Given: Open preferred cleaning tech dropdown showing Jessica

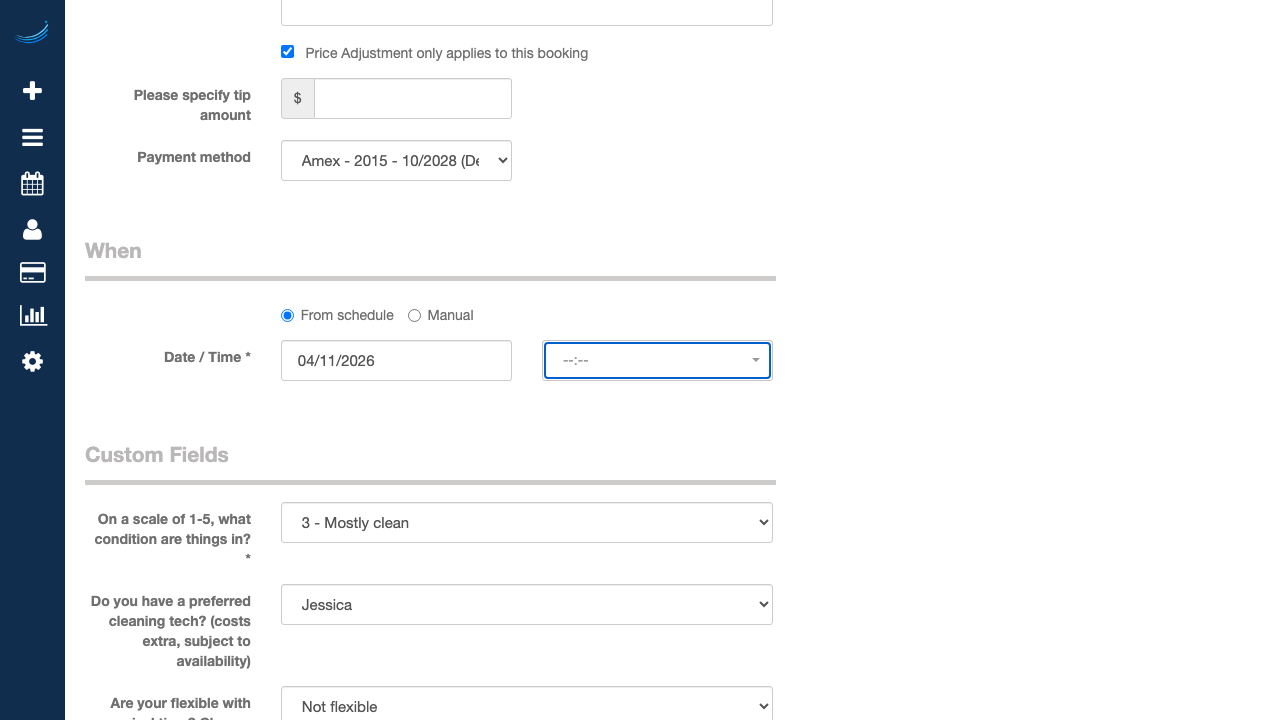Looking at the screenshot, I should [x=526, y=605].
